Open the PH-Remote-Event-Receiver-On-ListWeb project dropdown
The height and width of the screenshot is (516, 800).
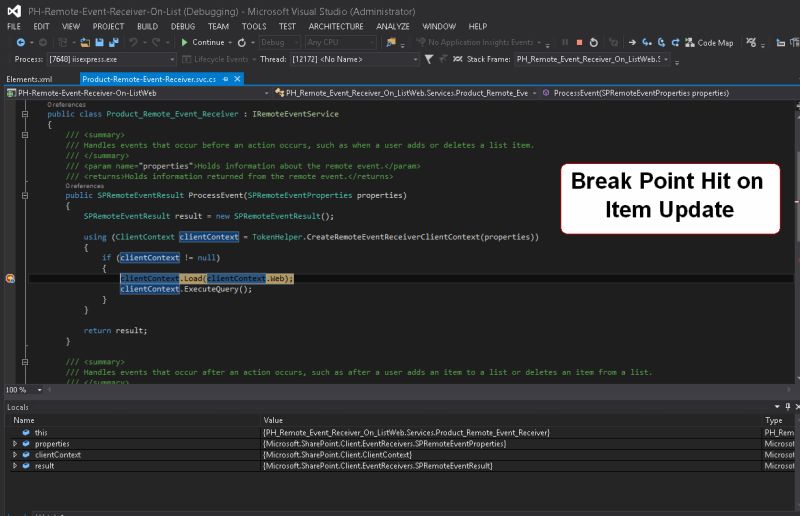point(138,93)
